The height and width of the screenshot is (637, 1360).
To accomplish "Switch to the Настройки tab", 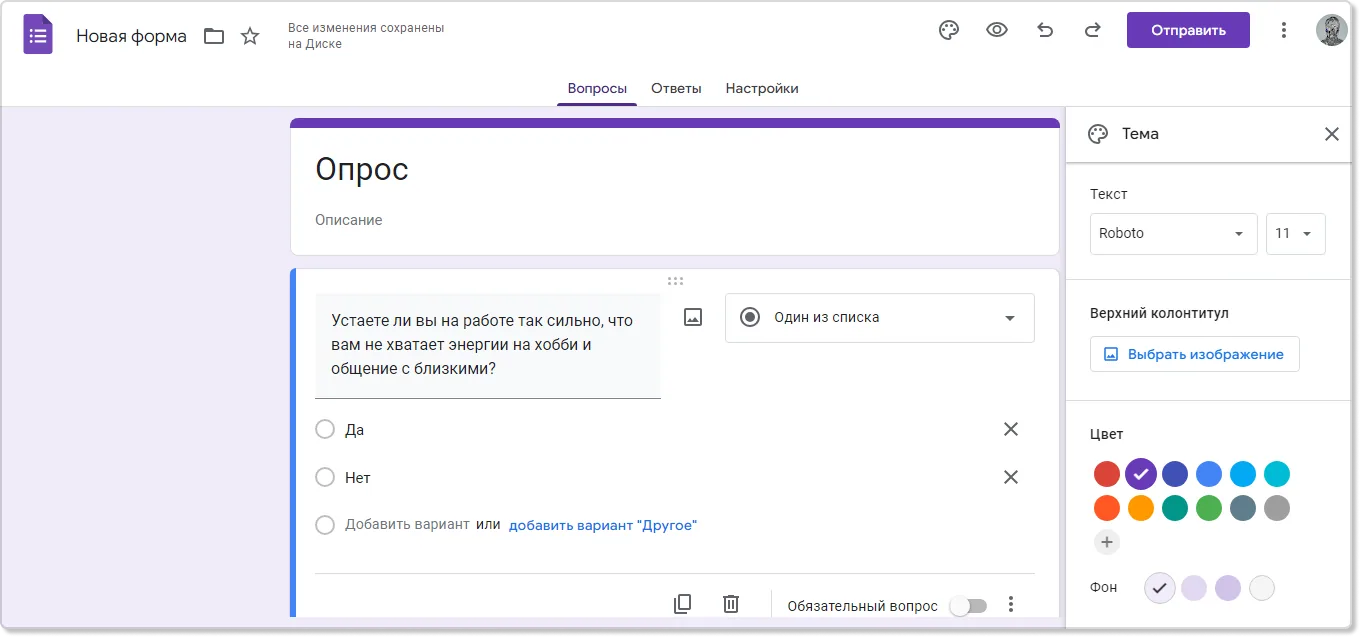I will [762, 88].
